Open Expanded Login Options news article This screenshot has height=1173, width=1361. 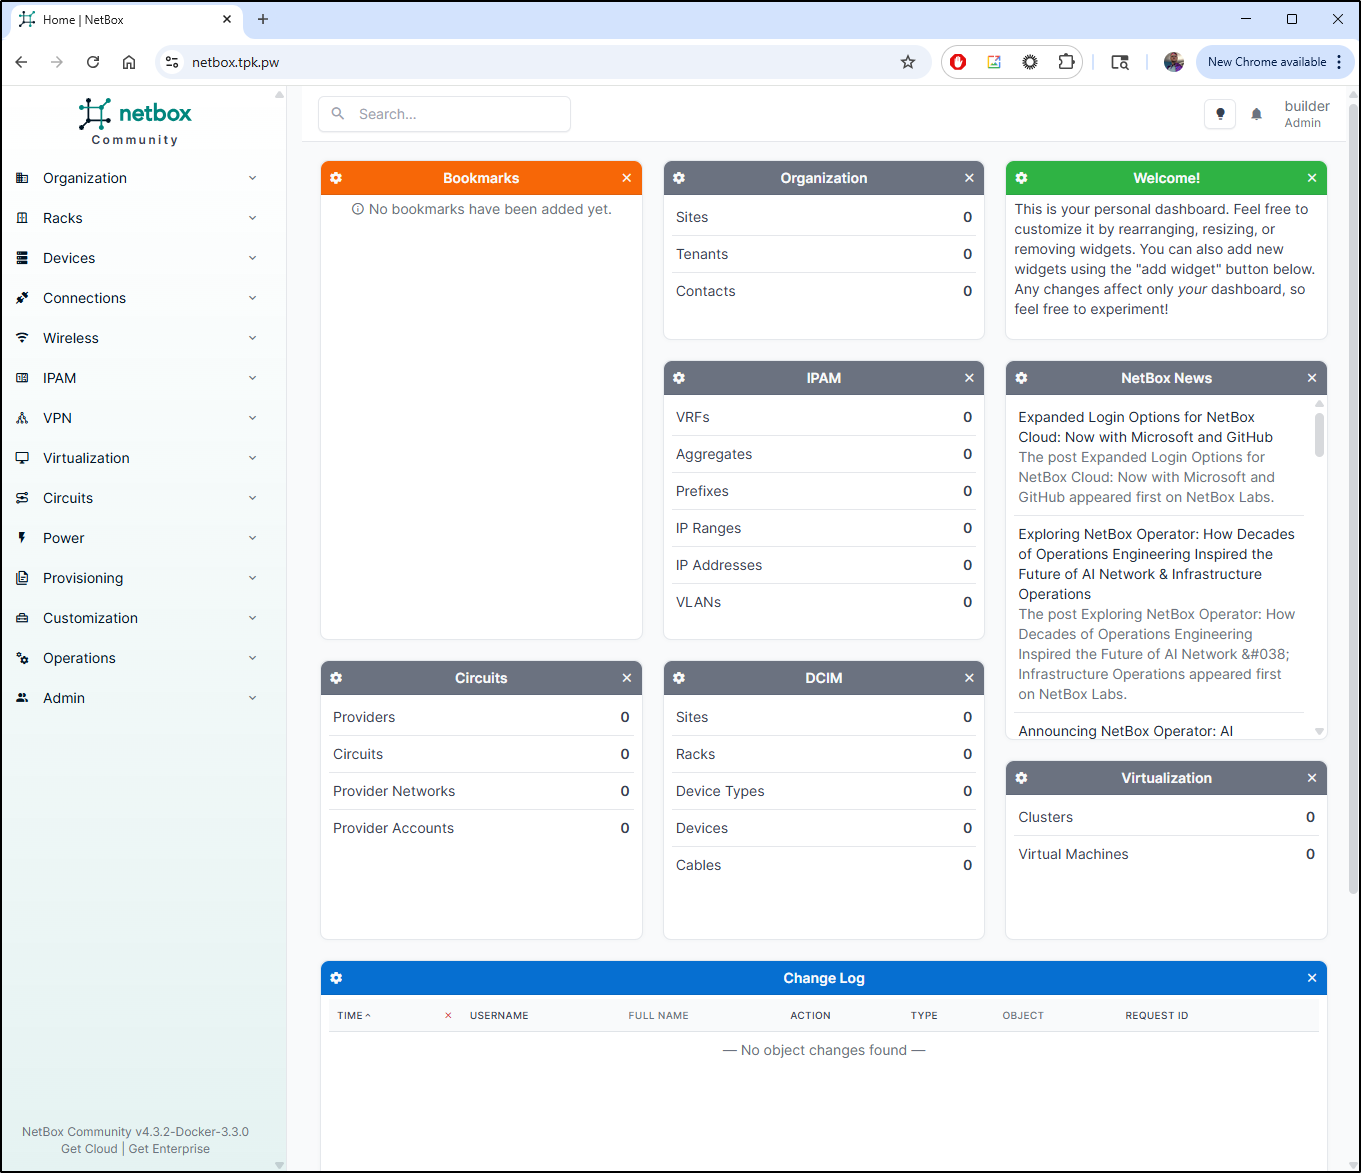pos(1145,427)
